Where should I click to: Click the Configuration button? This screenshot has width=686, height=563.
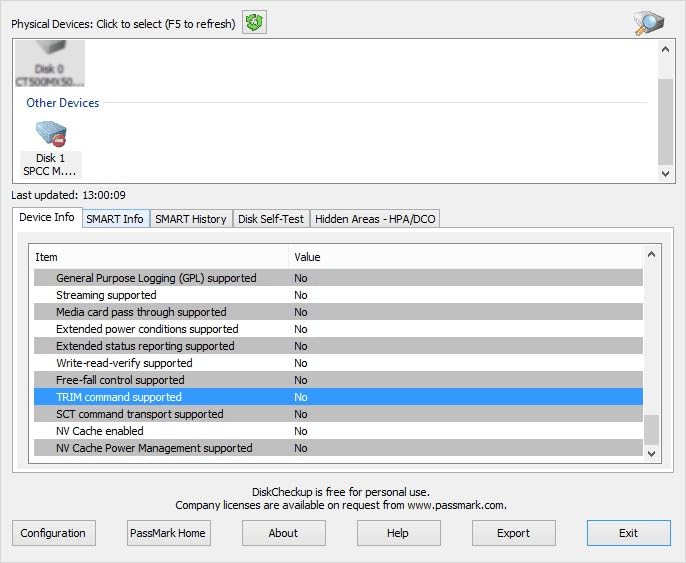(53, 533)
